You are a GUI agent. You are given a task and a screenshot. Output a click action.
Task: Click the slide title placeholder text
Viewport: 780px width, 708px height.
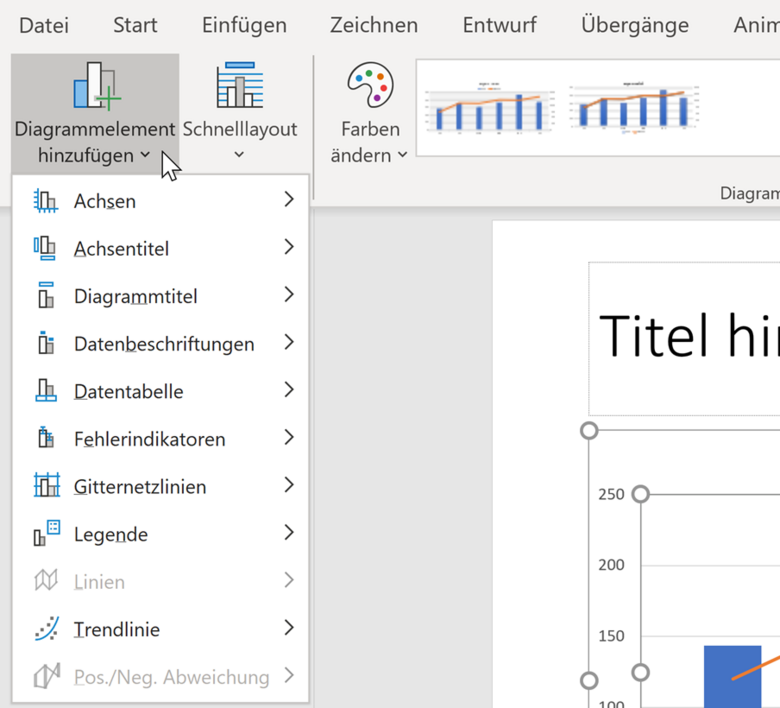[x=689, y=336]
